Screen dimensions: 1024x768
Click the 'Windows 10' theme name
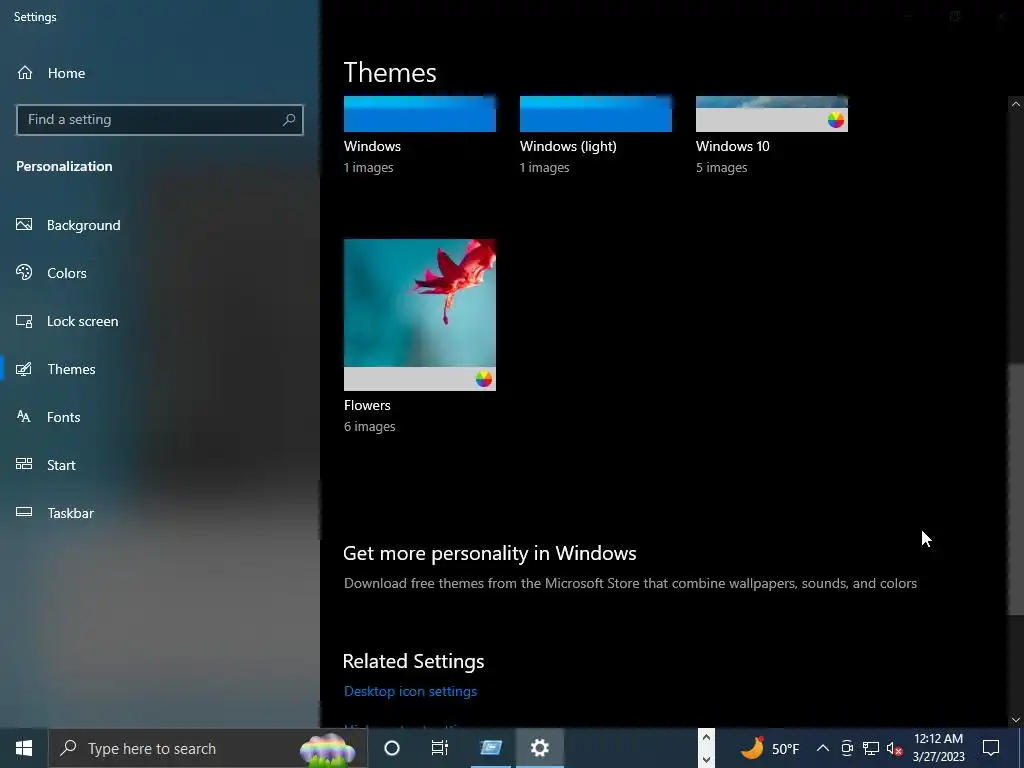click(x=733, y=146)
